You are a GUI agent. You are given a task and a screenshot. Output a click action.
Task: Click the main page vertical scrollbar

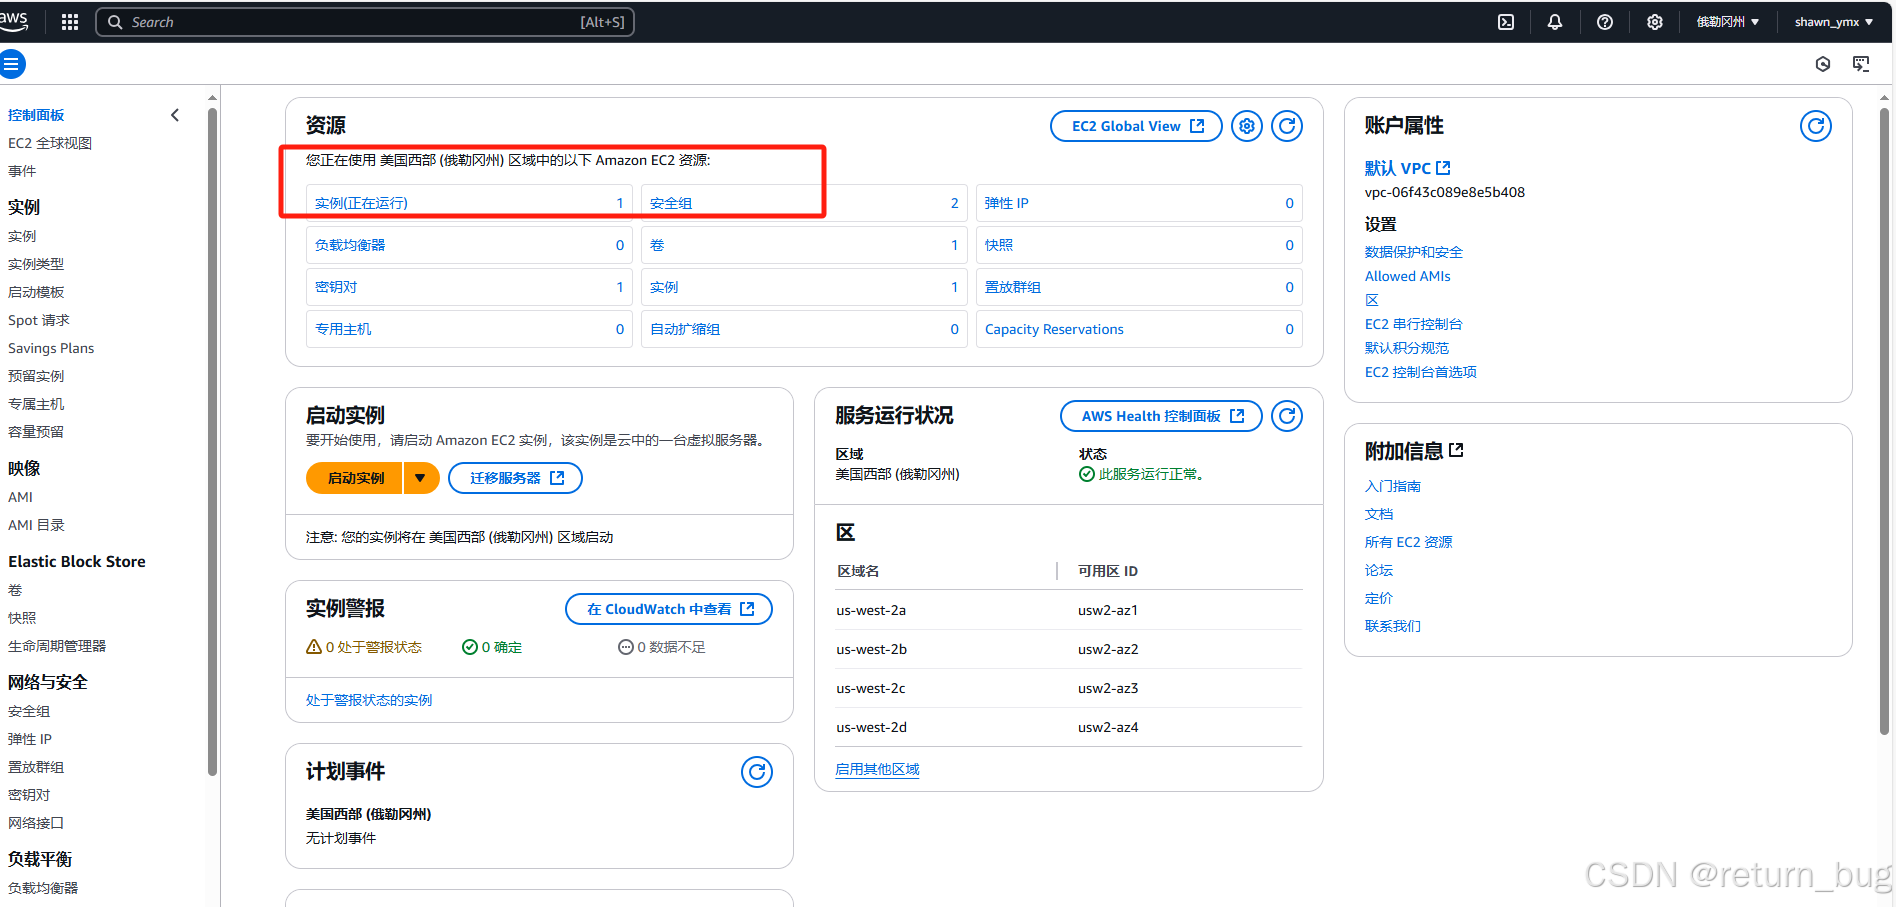click(1885, 420)
